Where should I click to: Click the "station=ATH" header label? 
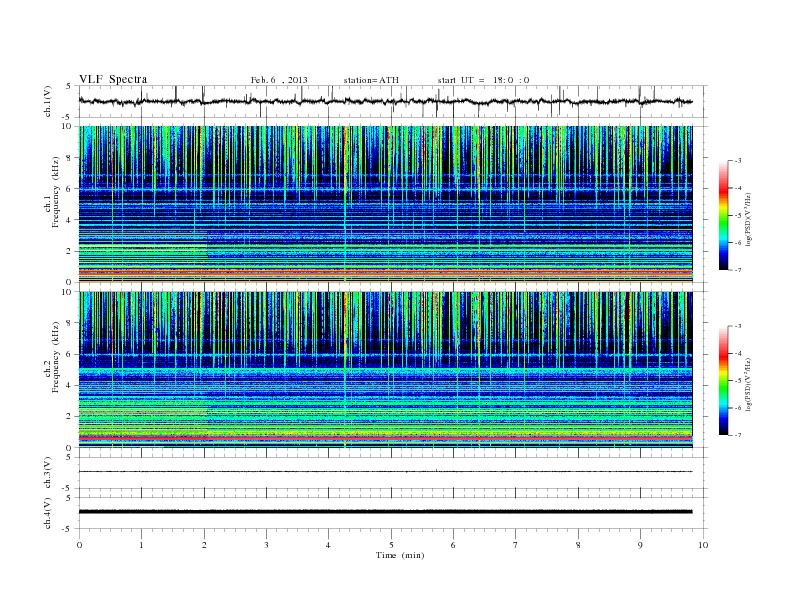point(371,80)
